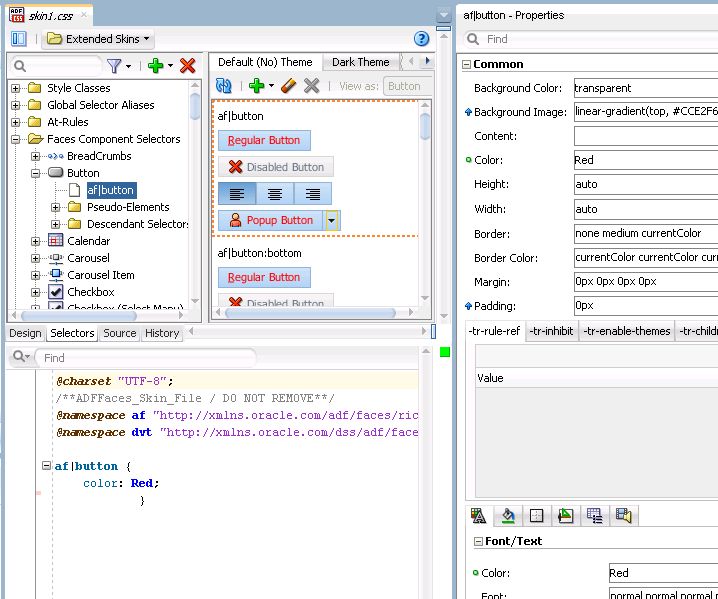This screenshot has width=718, height=599.
Task: Switch to the Source tab
Action: tap(120, 333)
